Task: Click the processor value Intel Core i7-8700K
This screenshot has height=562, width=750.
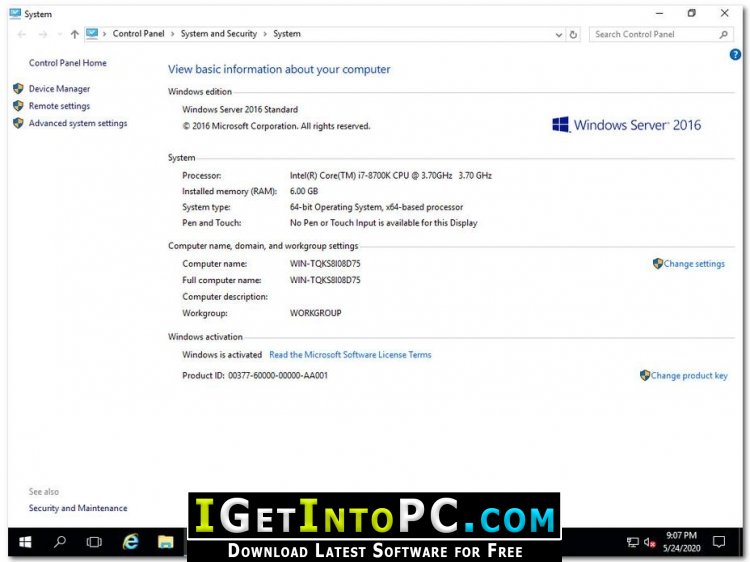Action: click(391, 176)
